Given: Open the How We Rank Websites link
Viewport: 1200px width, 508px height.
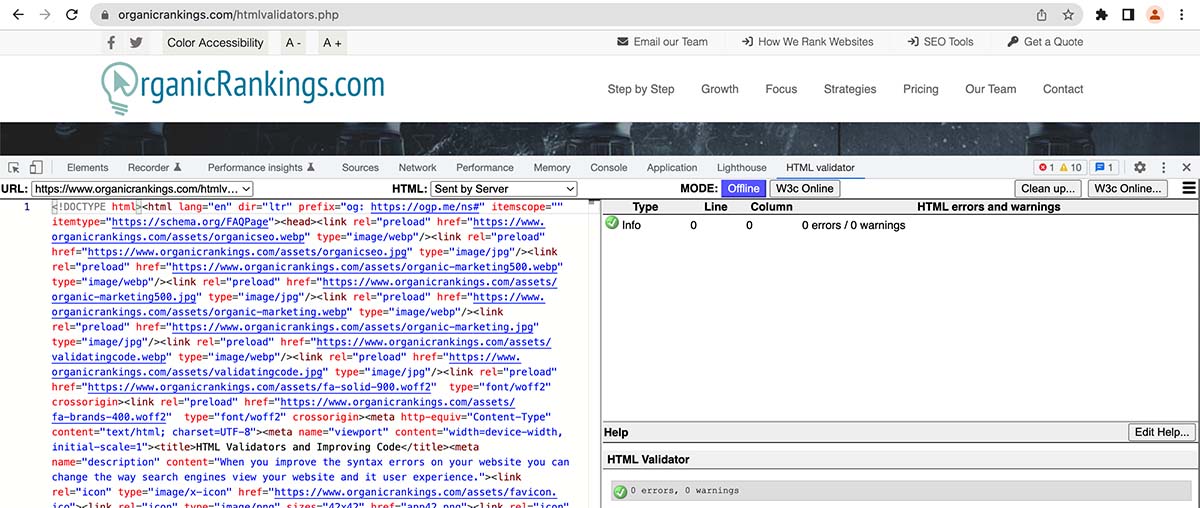Looking at the screenshot, I should [x=807, y=42].
